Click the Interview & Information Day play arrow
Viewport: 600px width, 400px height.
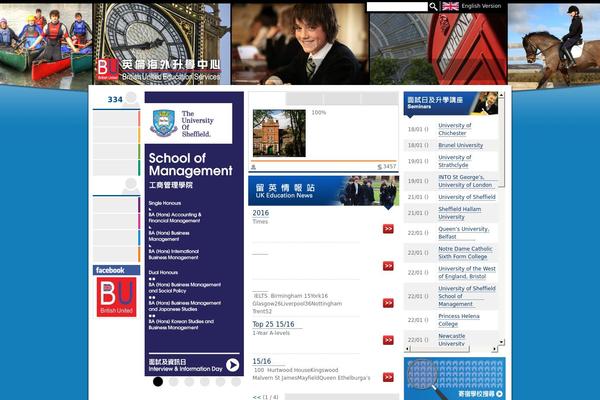(232, 365)
